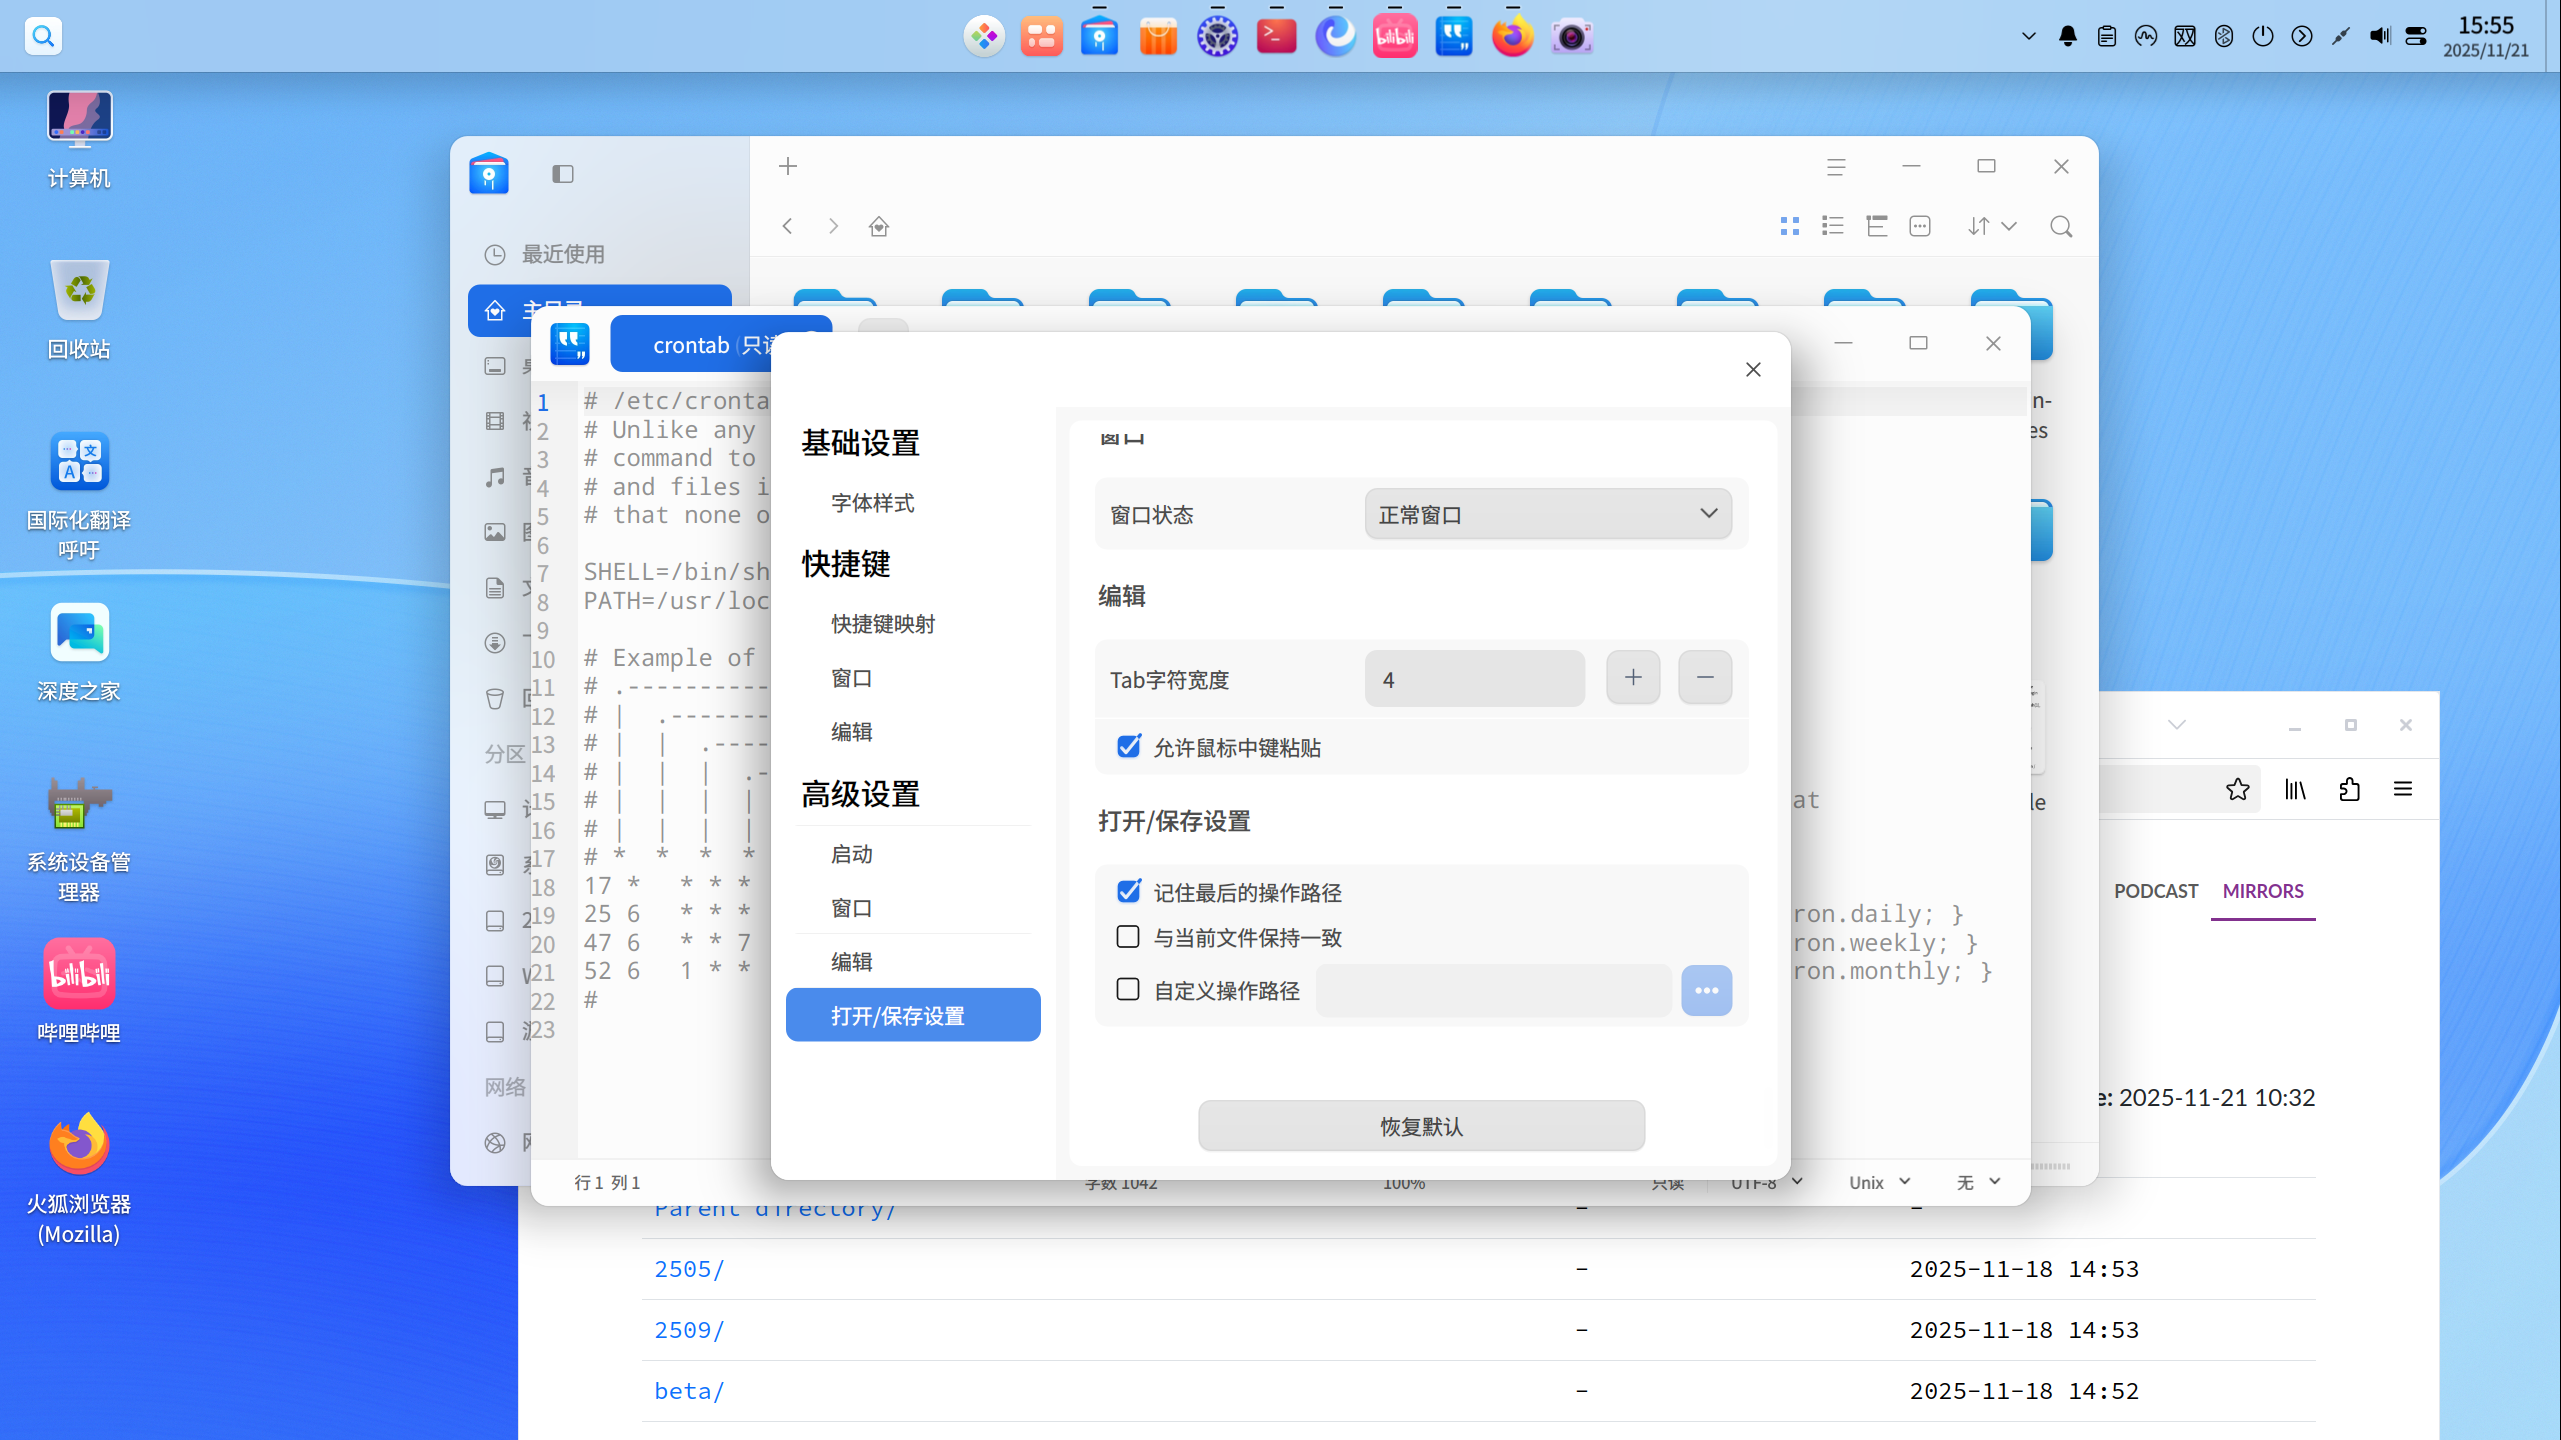Switch file manager to icon grid view
The width and height of the screenshot is (2561, 1440).
[1790, 227]
